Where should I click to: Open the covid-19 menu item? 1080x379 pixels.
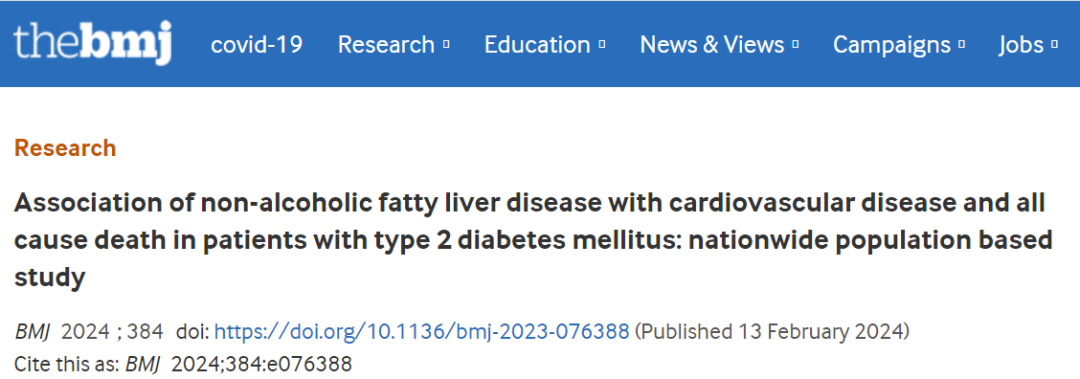(x=256, y=45)
